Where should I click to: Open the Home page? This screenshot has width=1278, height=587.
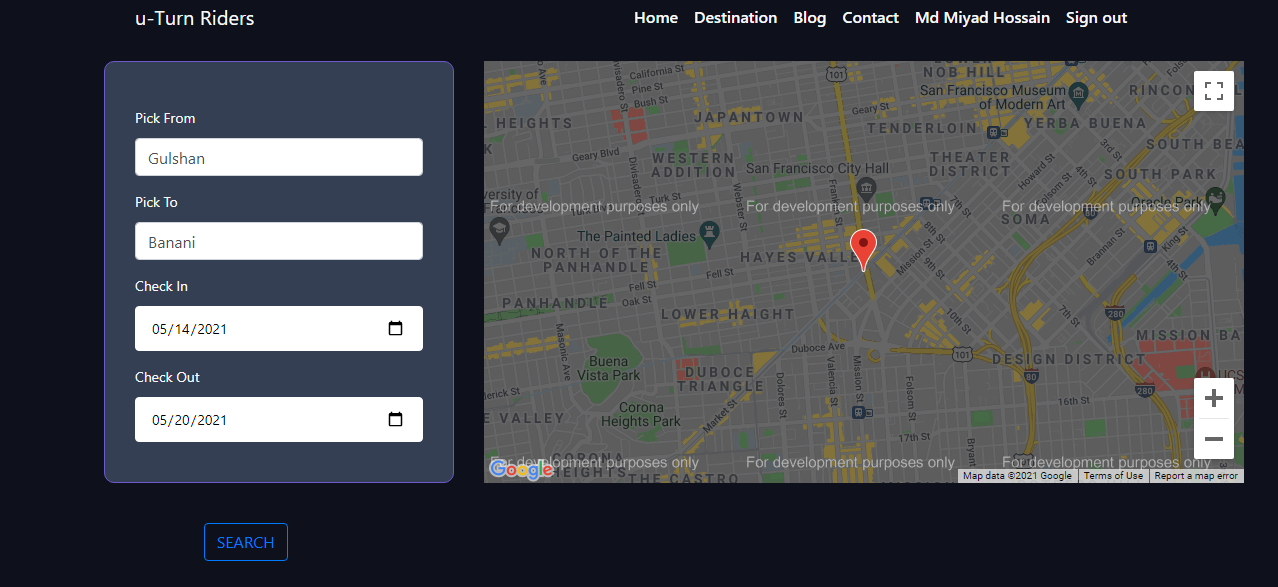[655, 17]
